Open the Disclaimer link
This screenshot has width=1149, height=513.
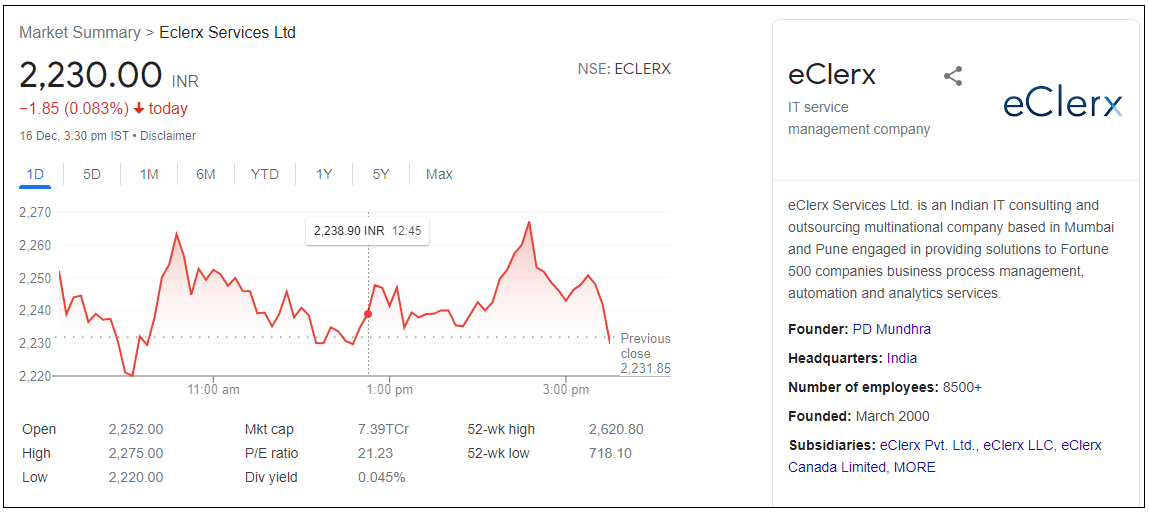click(x=168, y=136)
